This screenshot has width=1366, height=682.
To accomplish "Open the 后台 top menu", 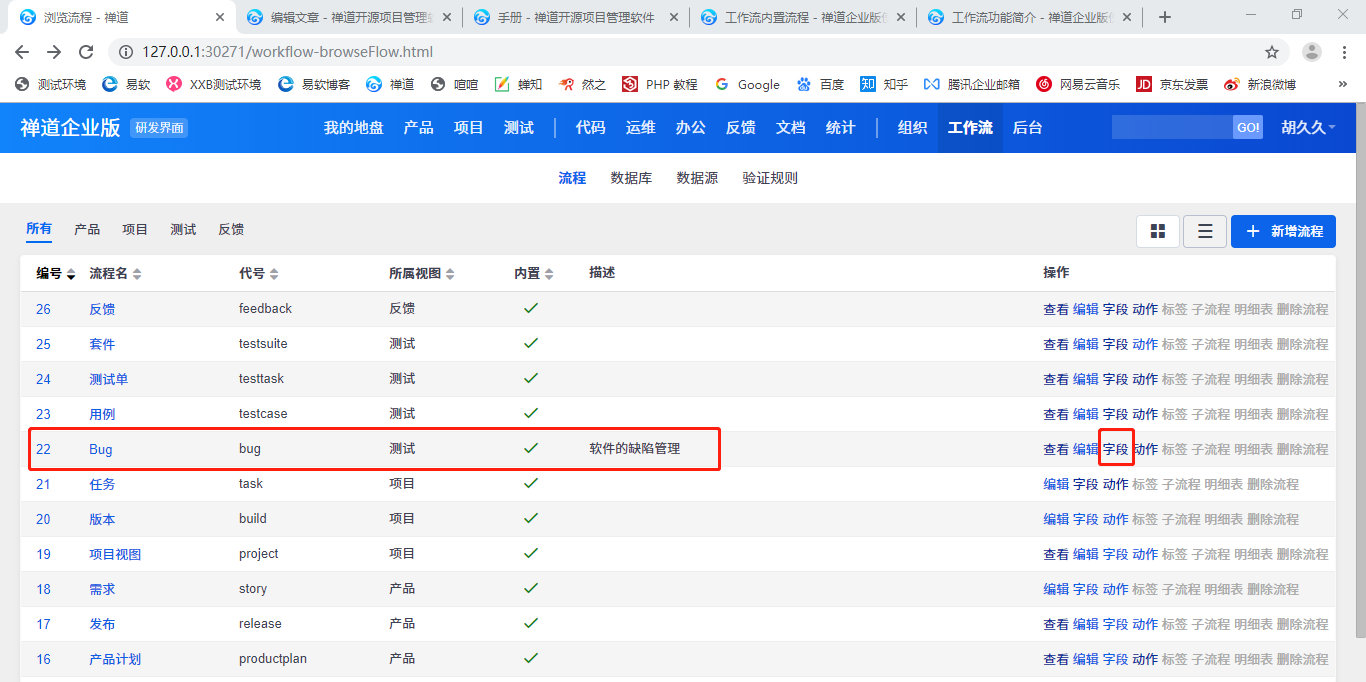I will 1028,127.
